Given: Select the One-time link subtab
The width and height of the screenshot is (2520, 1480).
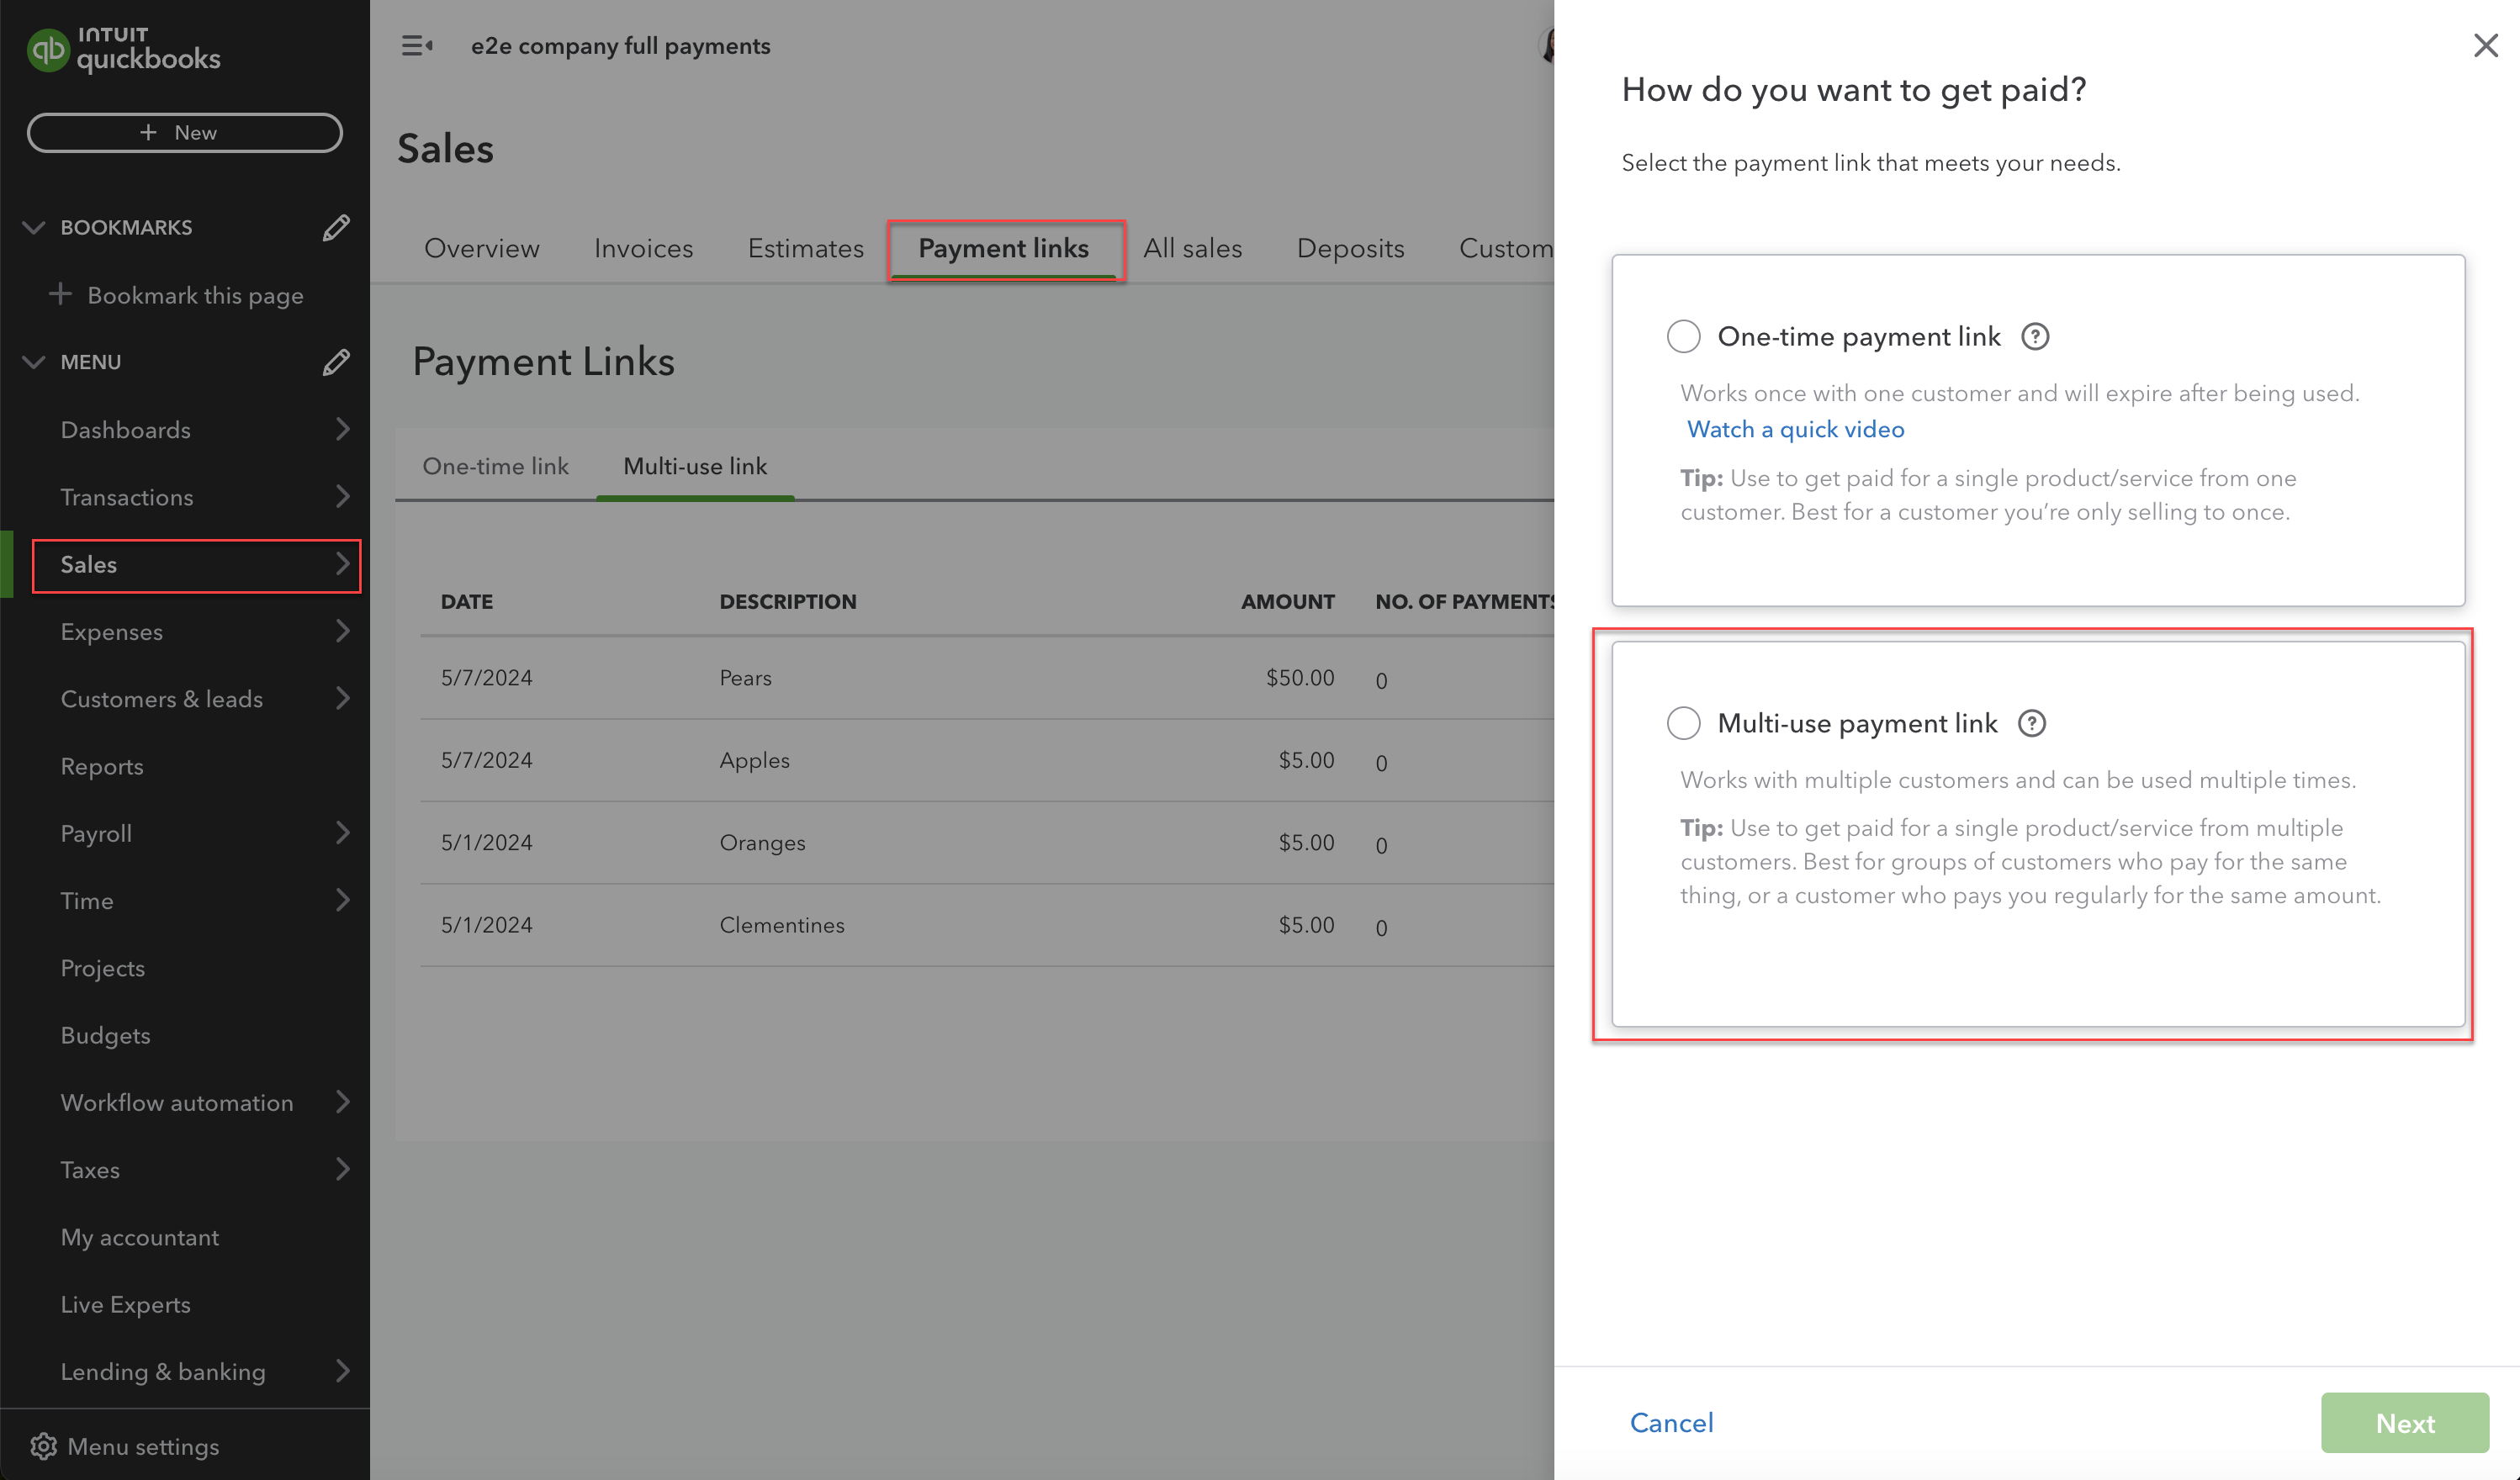Looking at the screenshot, I should click(x=495, y=466).
